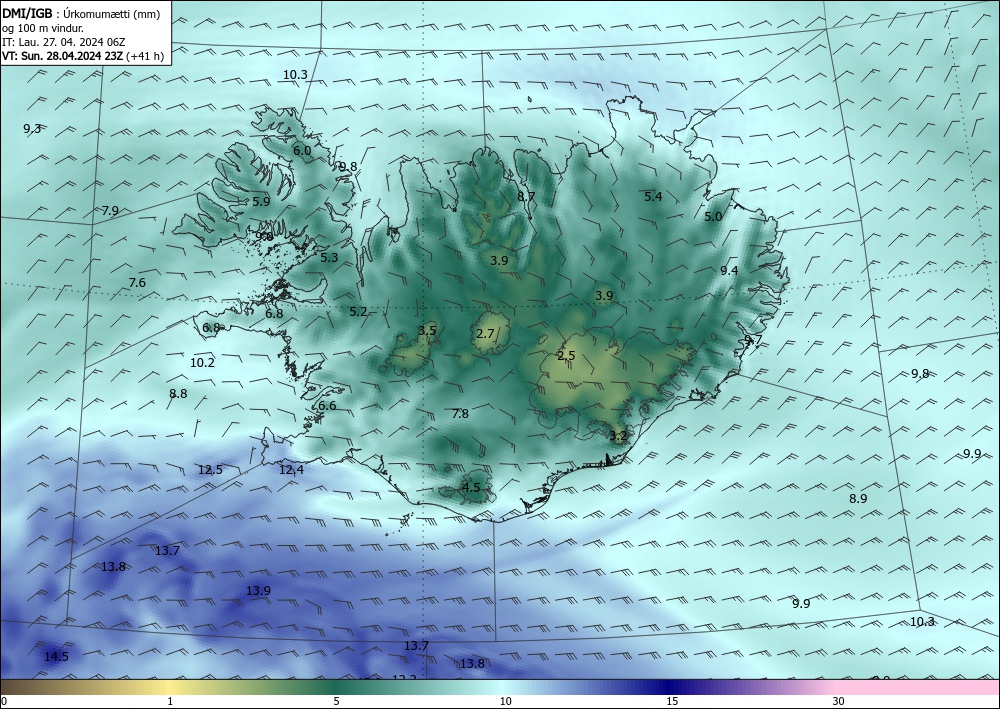The width and height of the screenshot is (1000, 709).
Task: Click the 5.0 value on the map
Action: click(x=713, y=217)
